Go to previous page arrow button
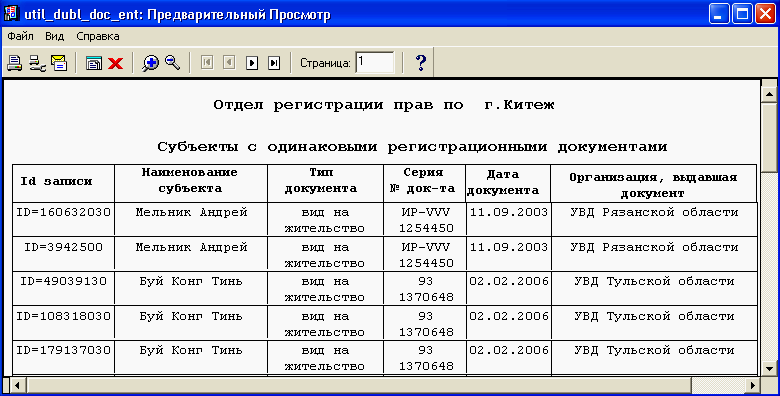 point(229,63)
